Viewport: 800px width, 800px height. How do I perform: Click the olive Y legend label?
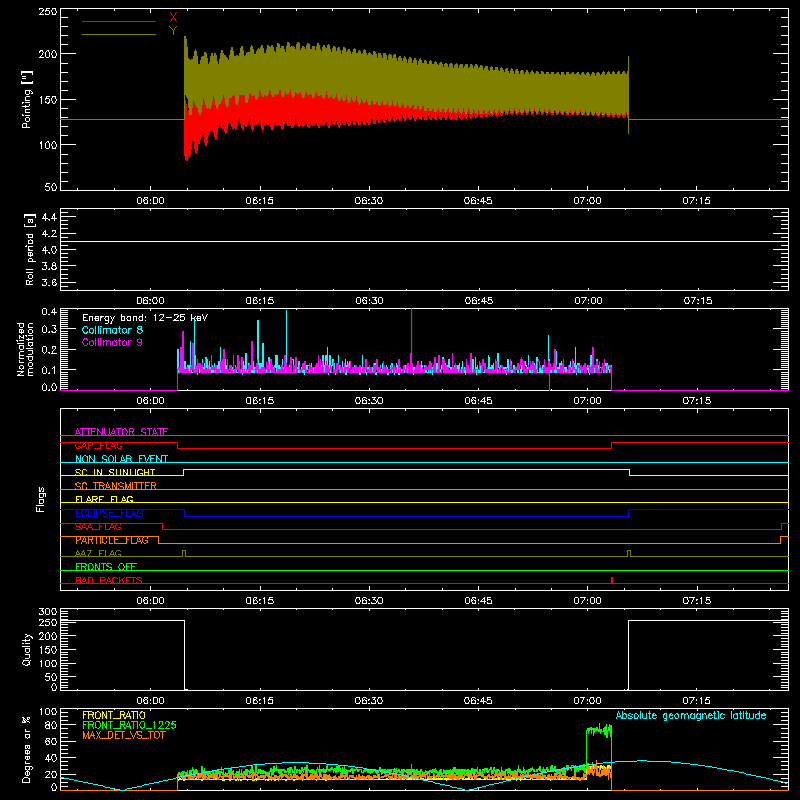[173, 31]
